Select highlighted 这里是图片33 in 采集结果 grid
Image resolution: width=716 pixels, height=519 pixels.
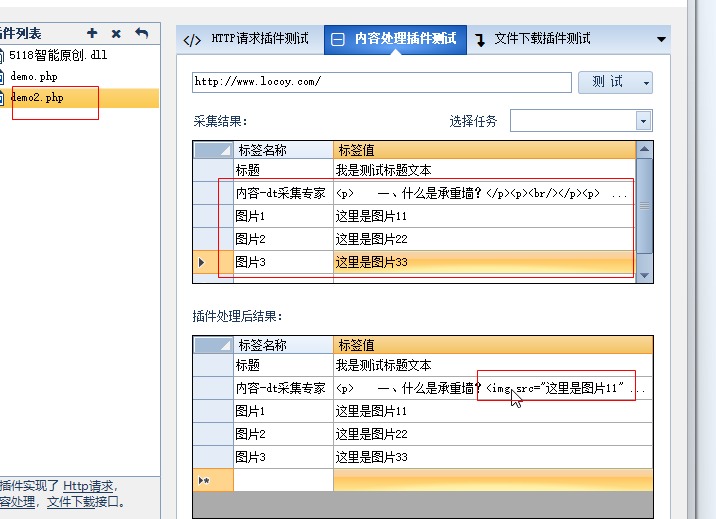[x=484, y=262]
